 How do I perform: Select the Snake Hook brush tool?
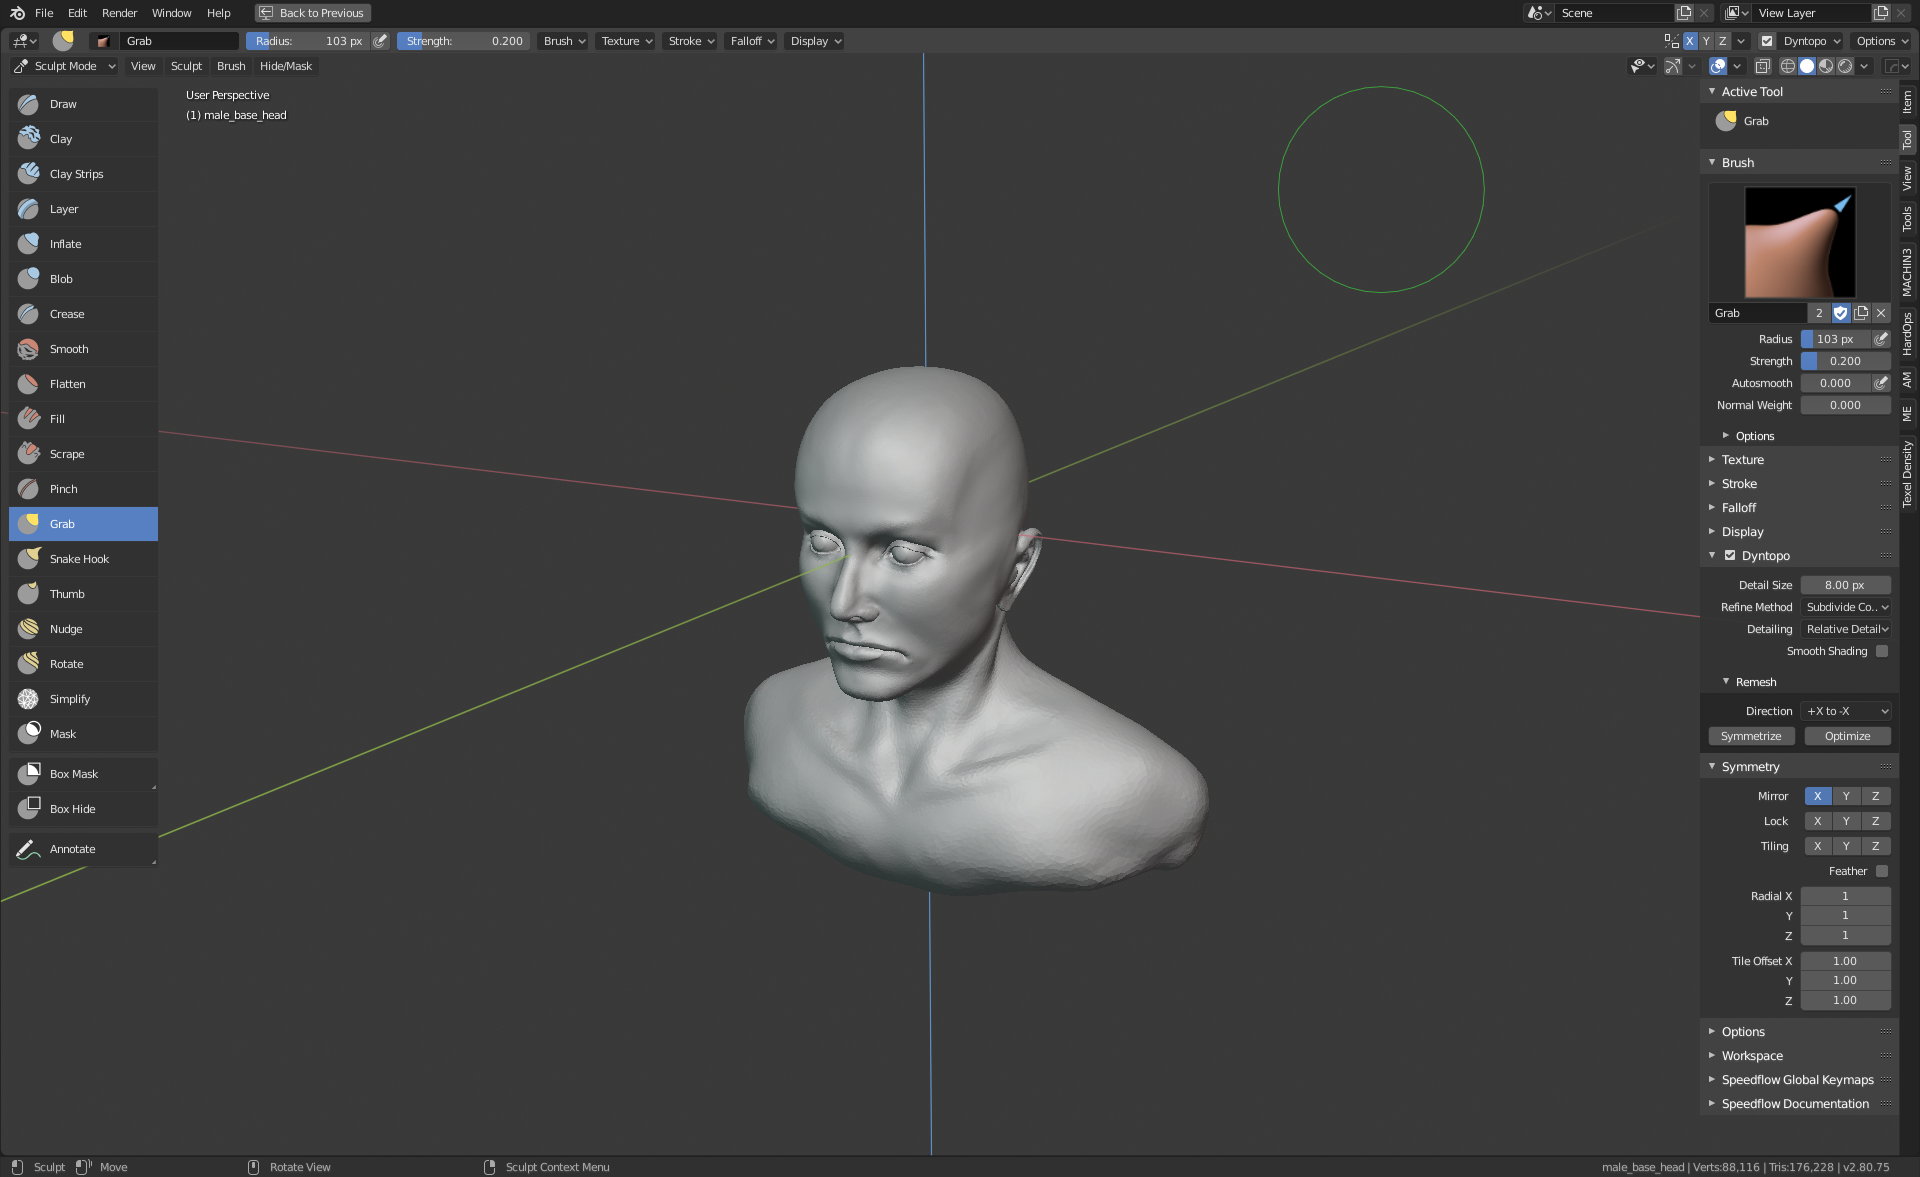pos(79,559)
